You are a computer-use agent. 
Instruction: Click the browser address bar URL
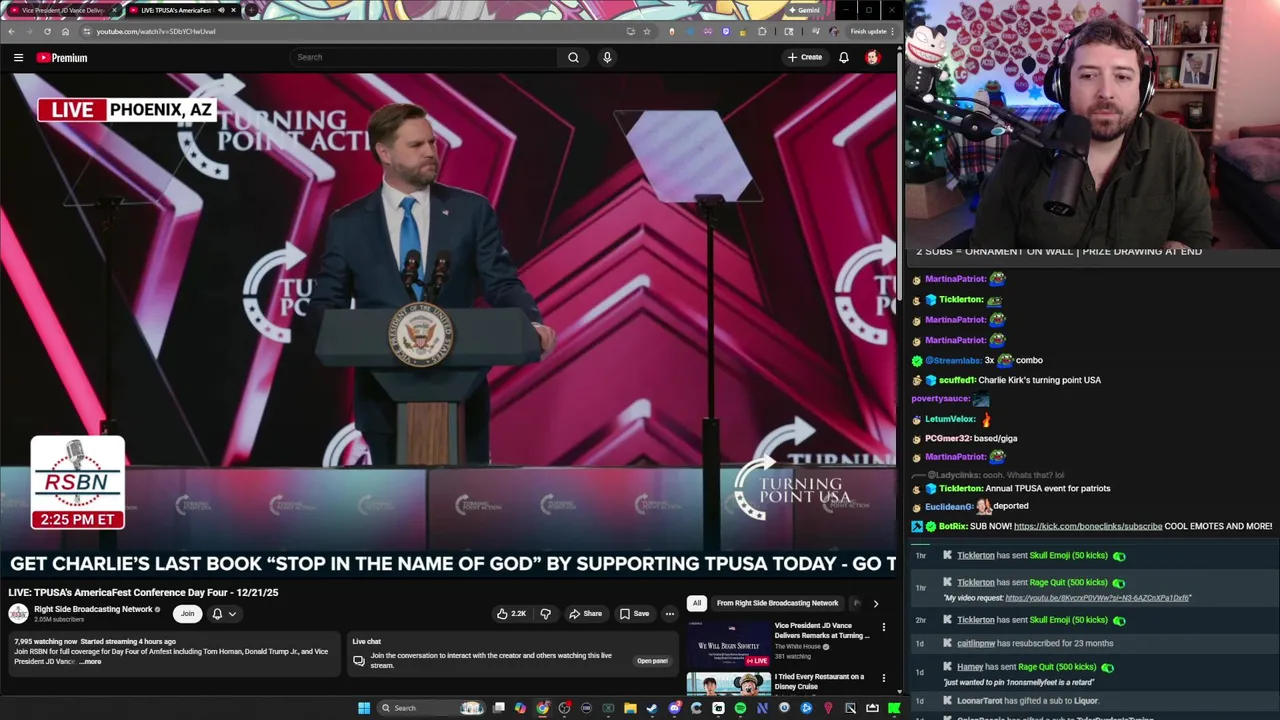pos(155,31)
